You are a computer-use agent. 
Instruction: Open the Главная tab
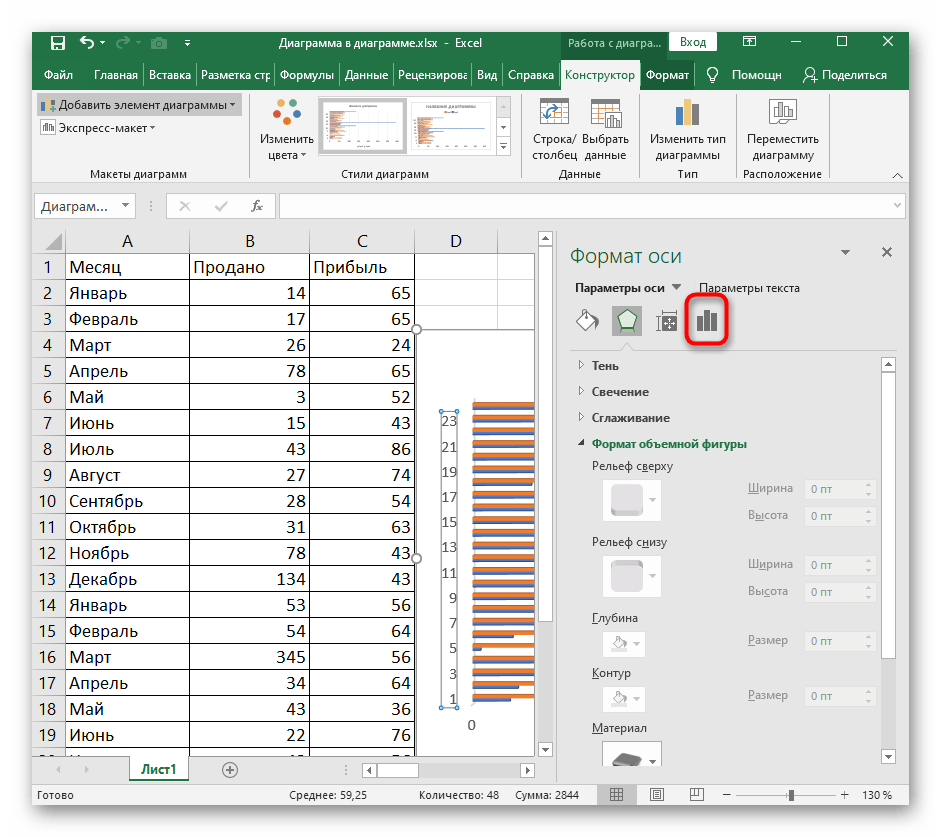coord(116,75)
